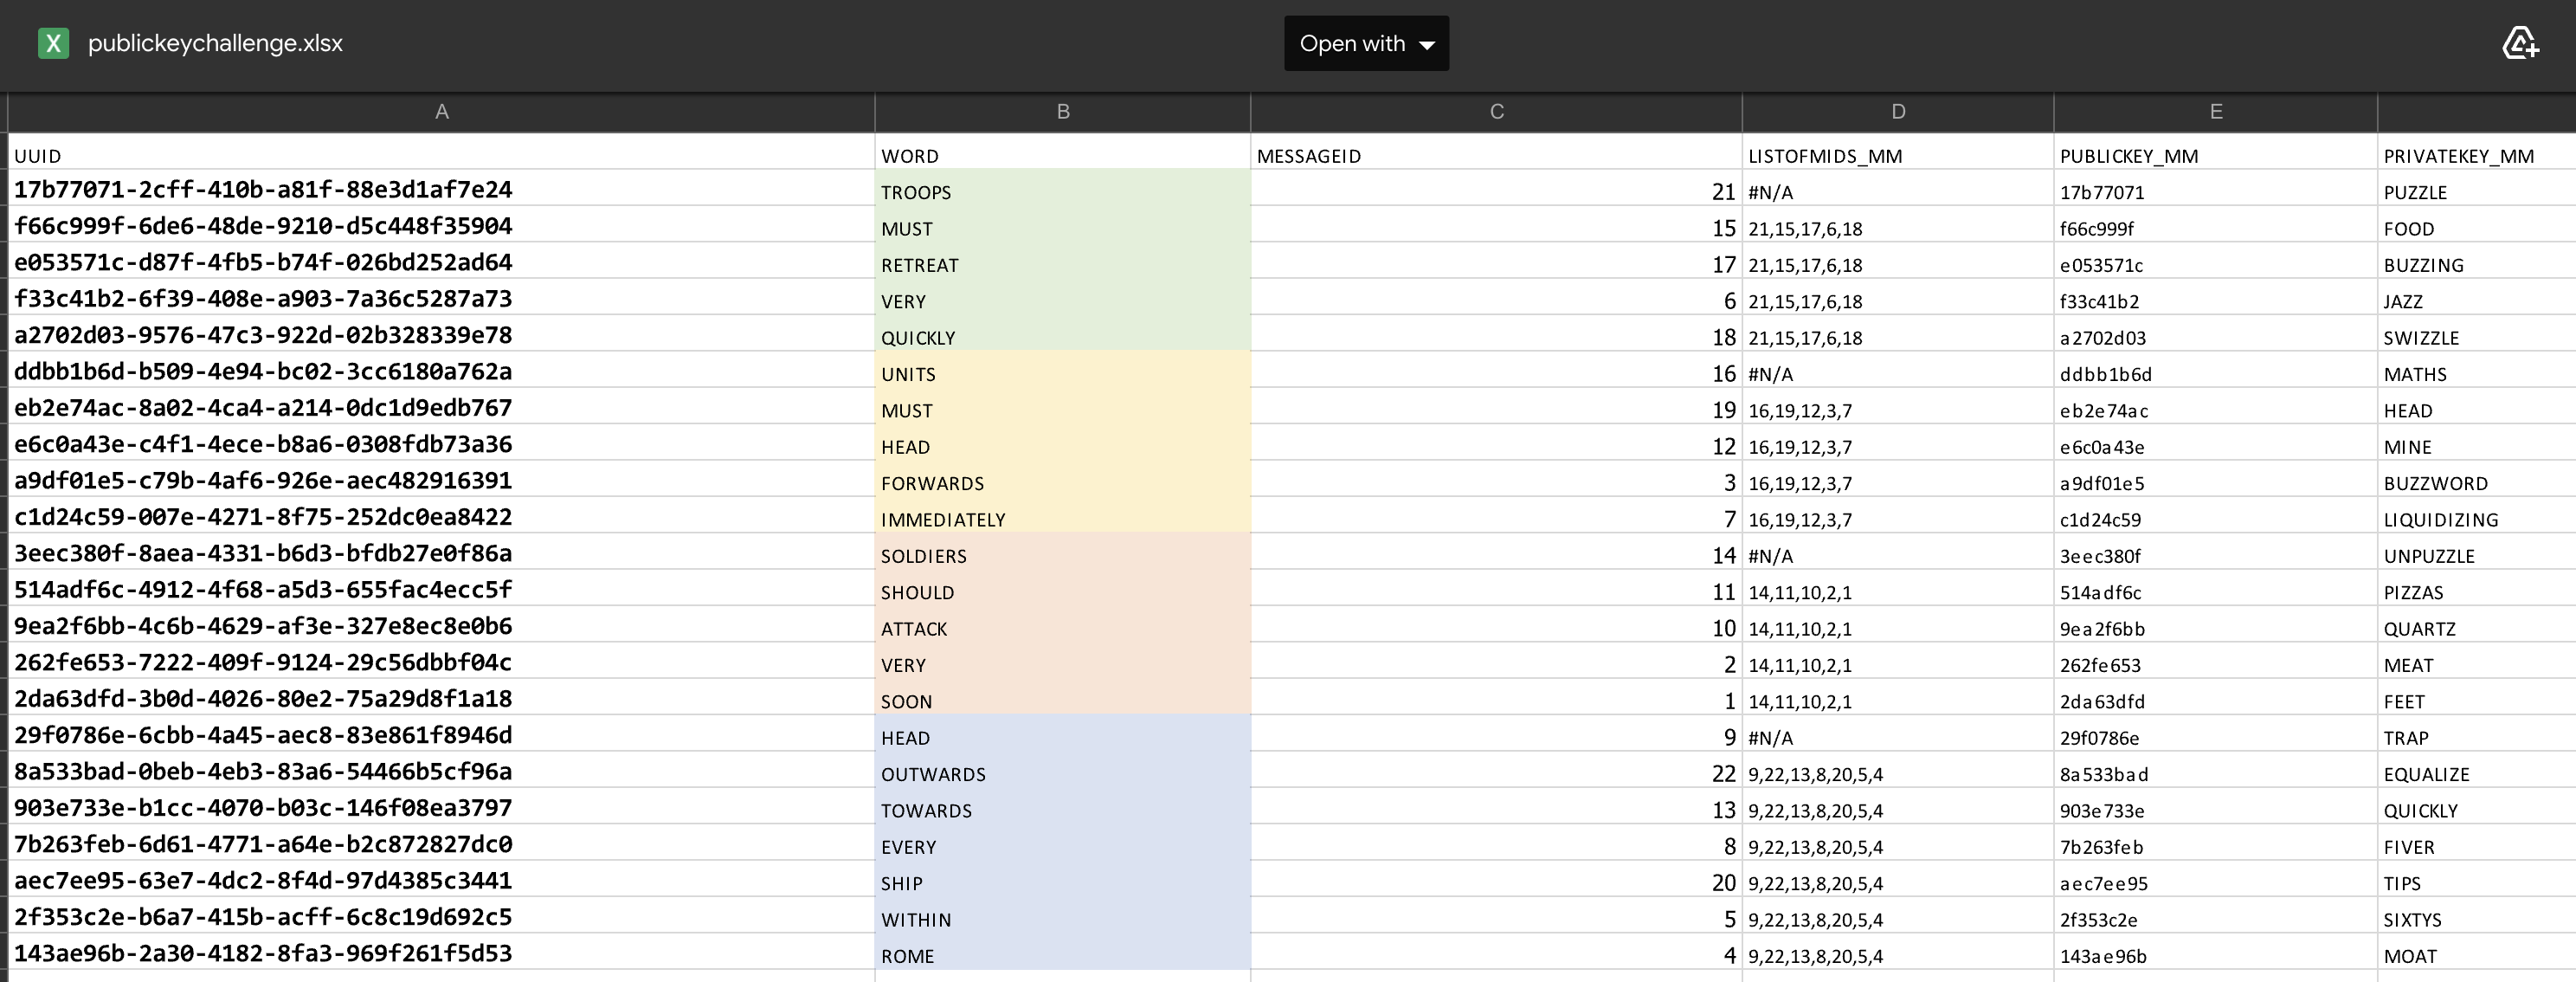Click the 'Open with' dropdown arrow
The width and height of the screenshot is (2576, 982).
click(1427, 45)
